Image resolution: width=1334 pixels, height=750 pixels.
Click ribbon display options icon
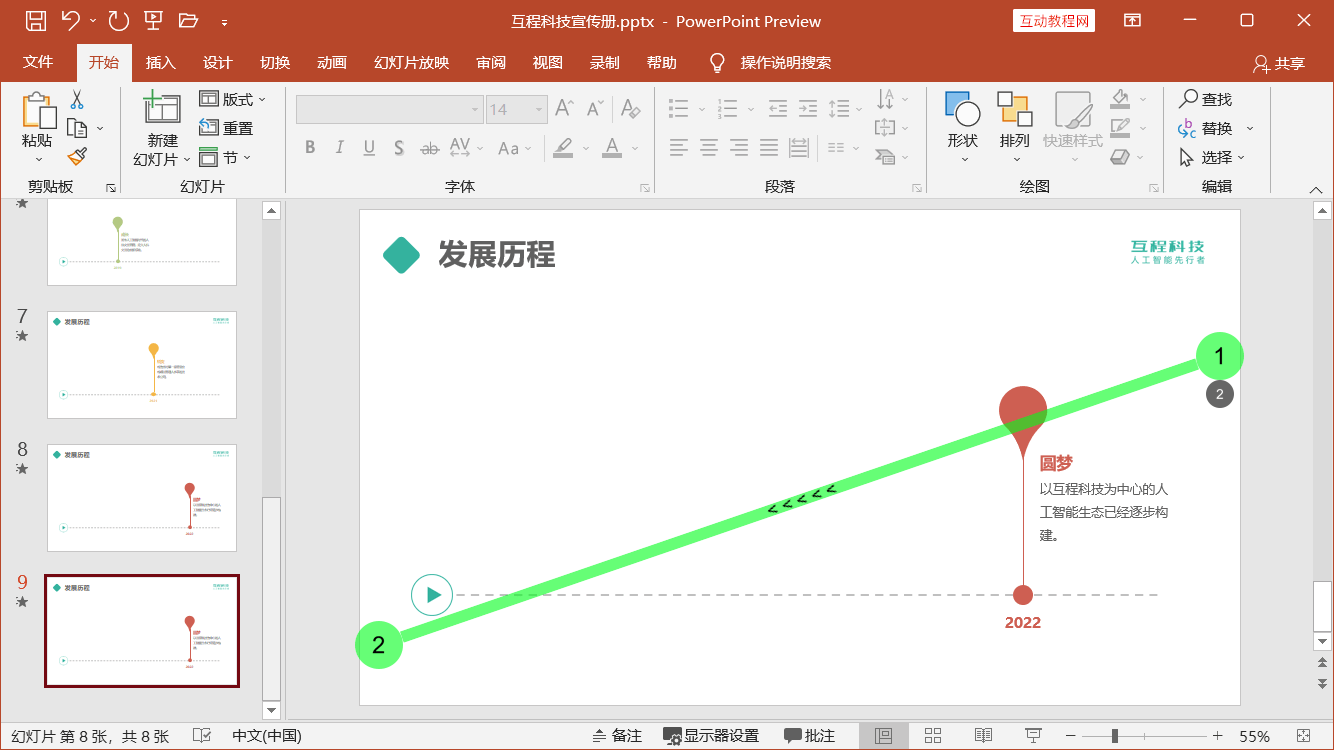point(1132,20)
